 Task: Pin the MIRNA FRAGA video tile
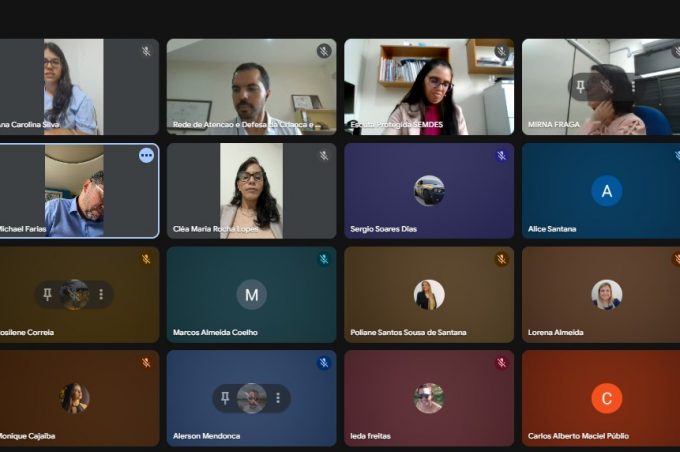click(580, 87)
